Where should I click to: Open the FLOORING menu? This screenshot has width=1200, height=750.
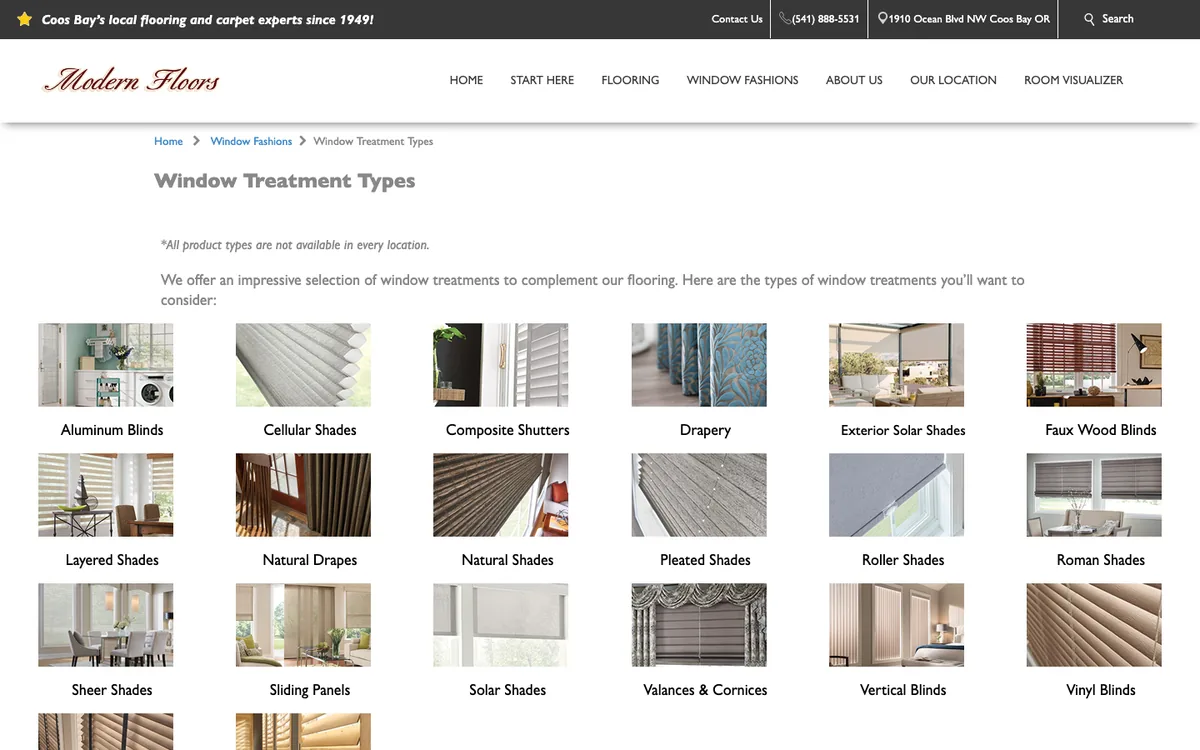[630, 80]
